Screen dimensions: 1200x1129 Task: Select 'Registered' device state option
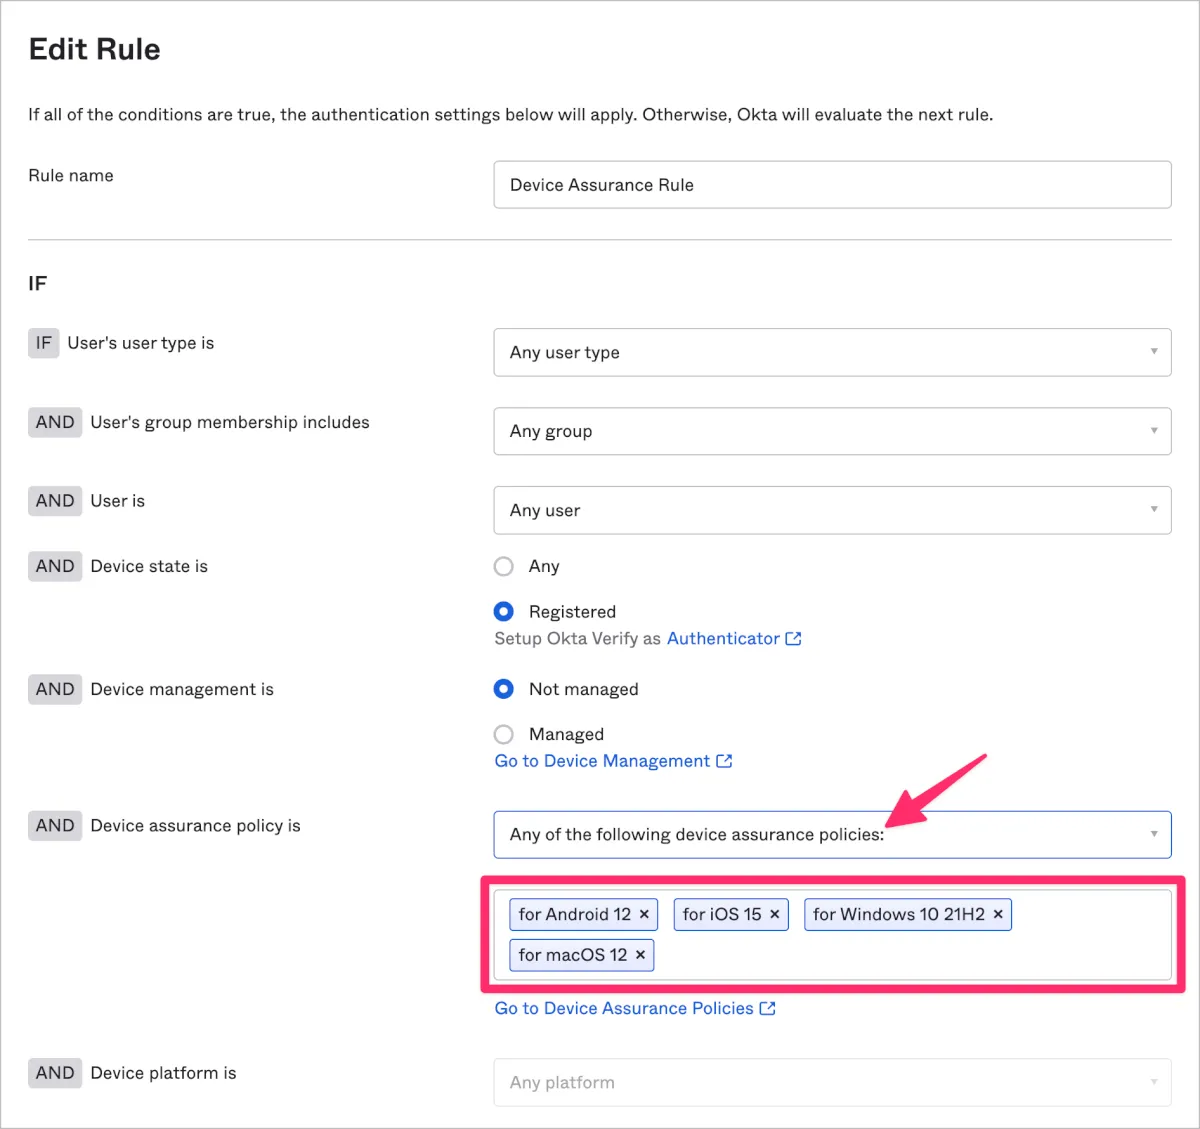coord(504,611)
